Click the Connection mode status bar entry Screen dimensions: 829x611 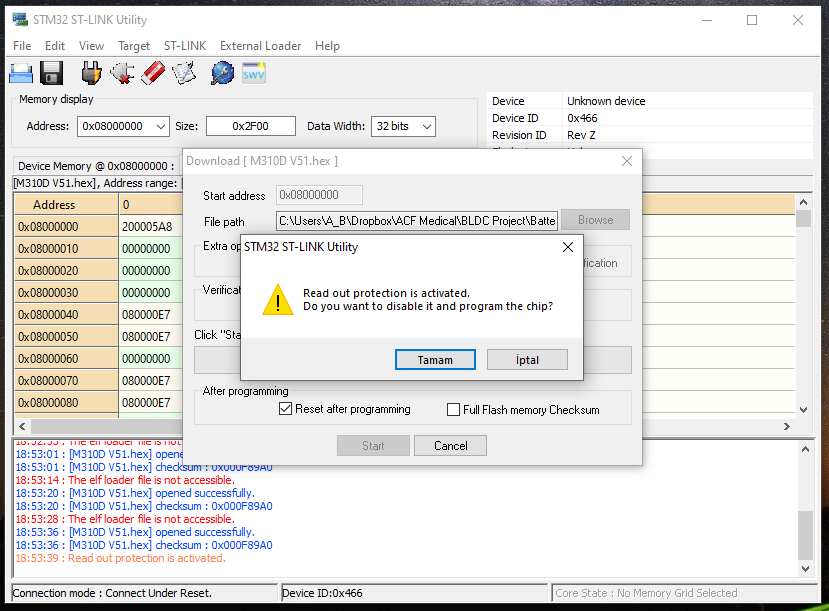tap(144, 593)
